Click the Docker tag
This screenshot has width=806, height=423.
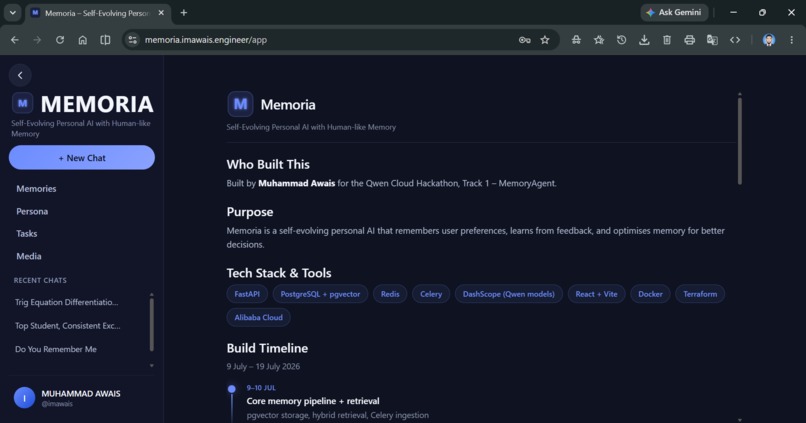coord(650,294)
